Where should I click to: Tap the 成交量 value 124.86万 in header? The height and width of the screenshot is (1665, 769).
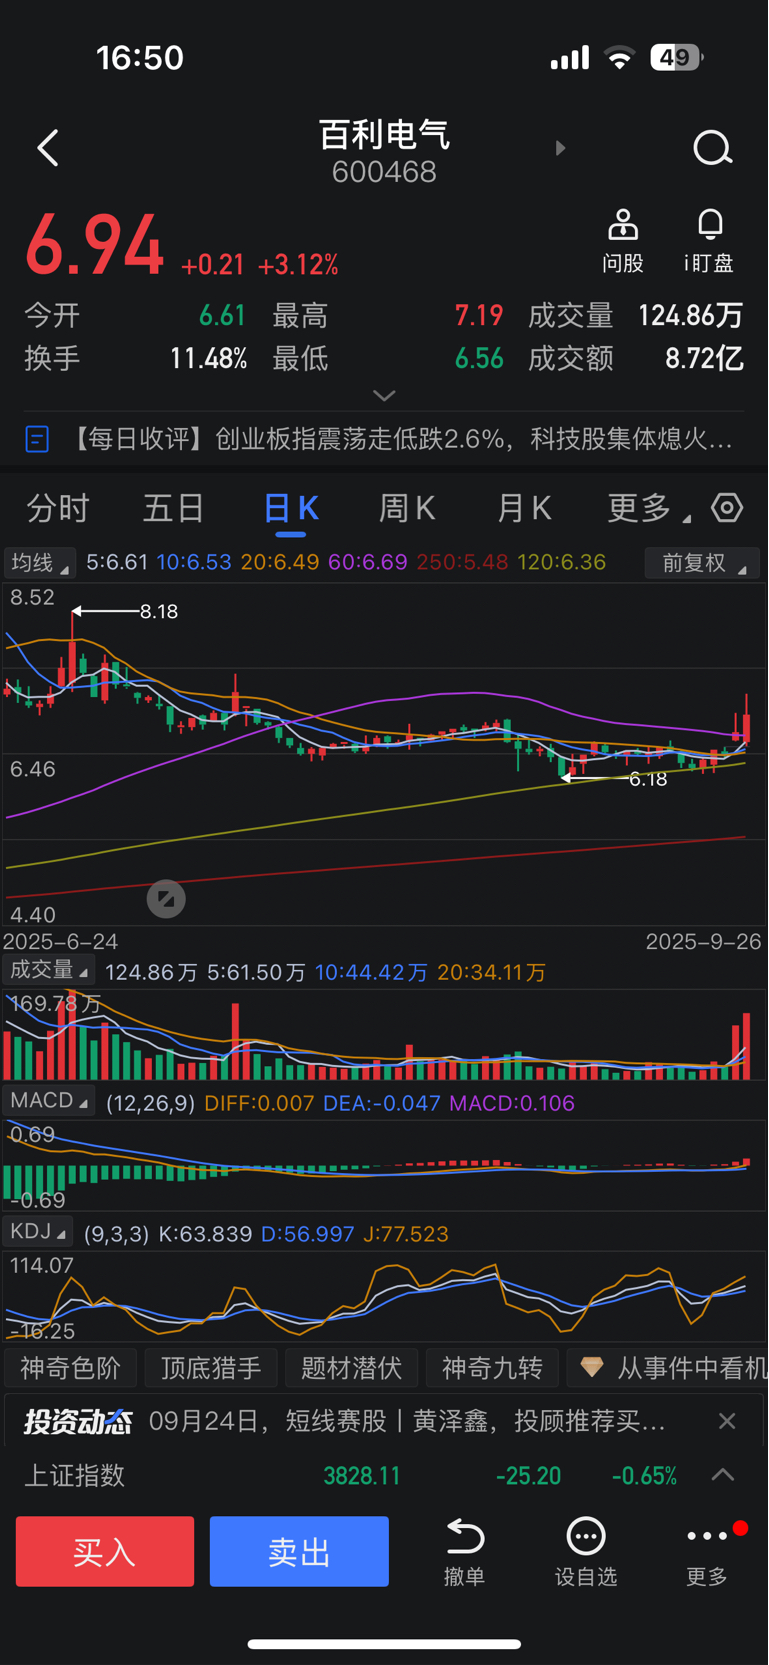pos(691,316)
